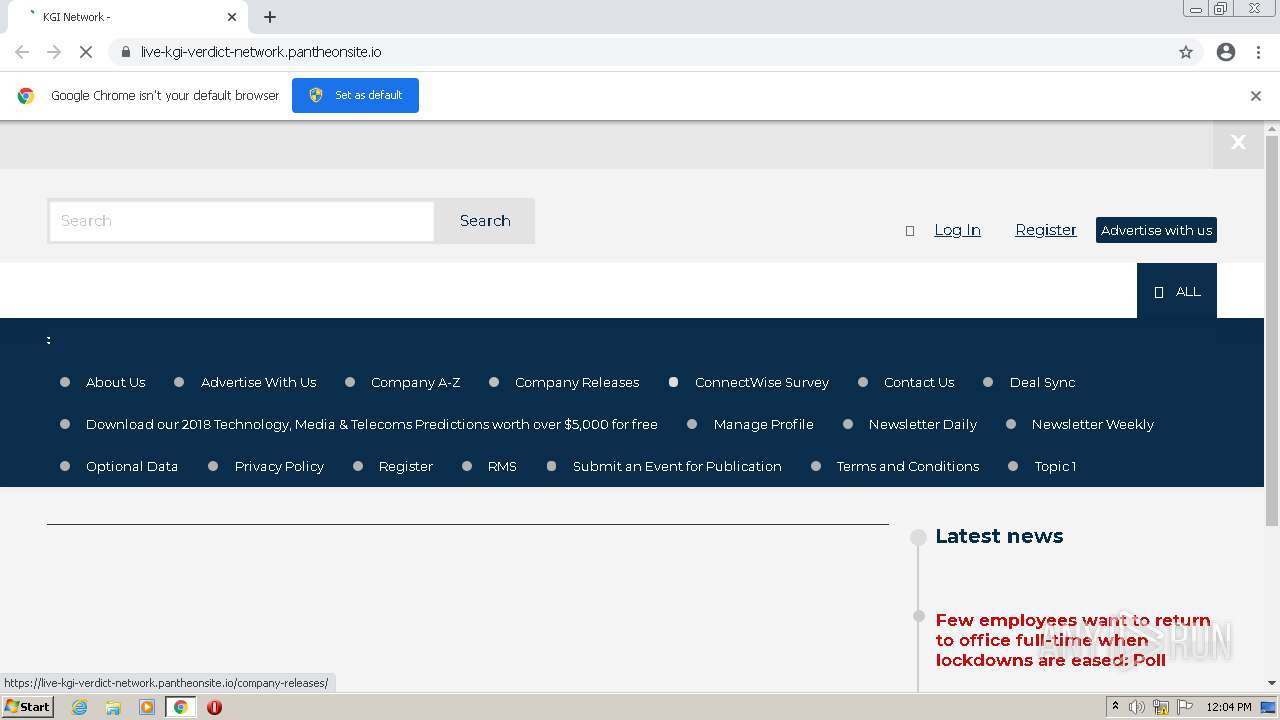Open the RMS link
Screen dimensions: 1280x720
[502, 466]
